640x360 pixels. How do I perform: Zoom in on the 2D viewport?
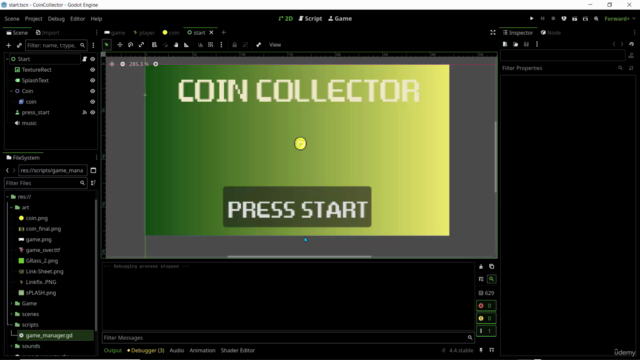pos(156,64)
